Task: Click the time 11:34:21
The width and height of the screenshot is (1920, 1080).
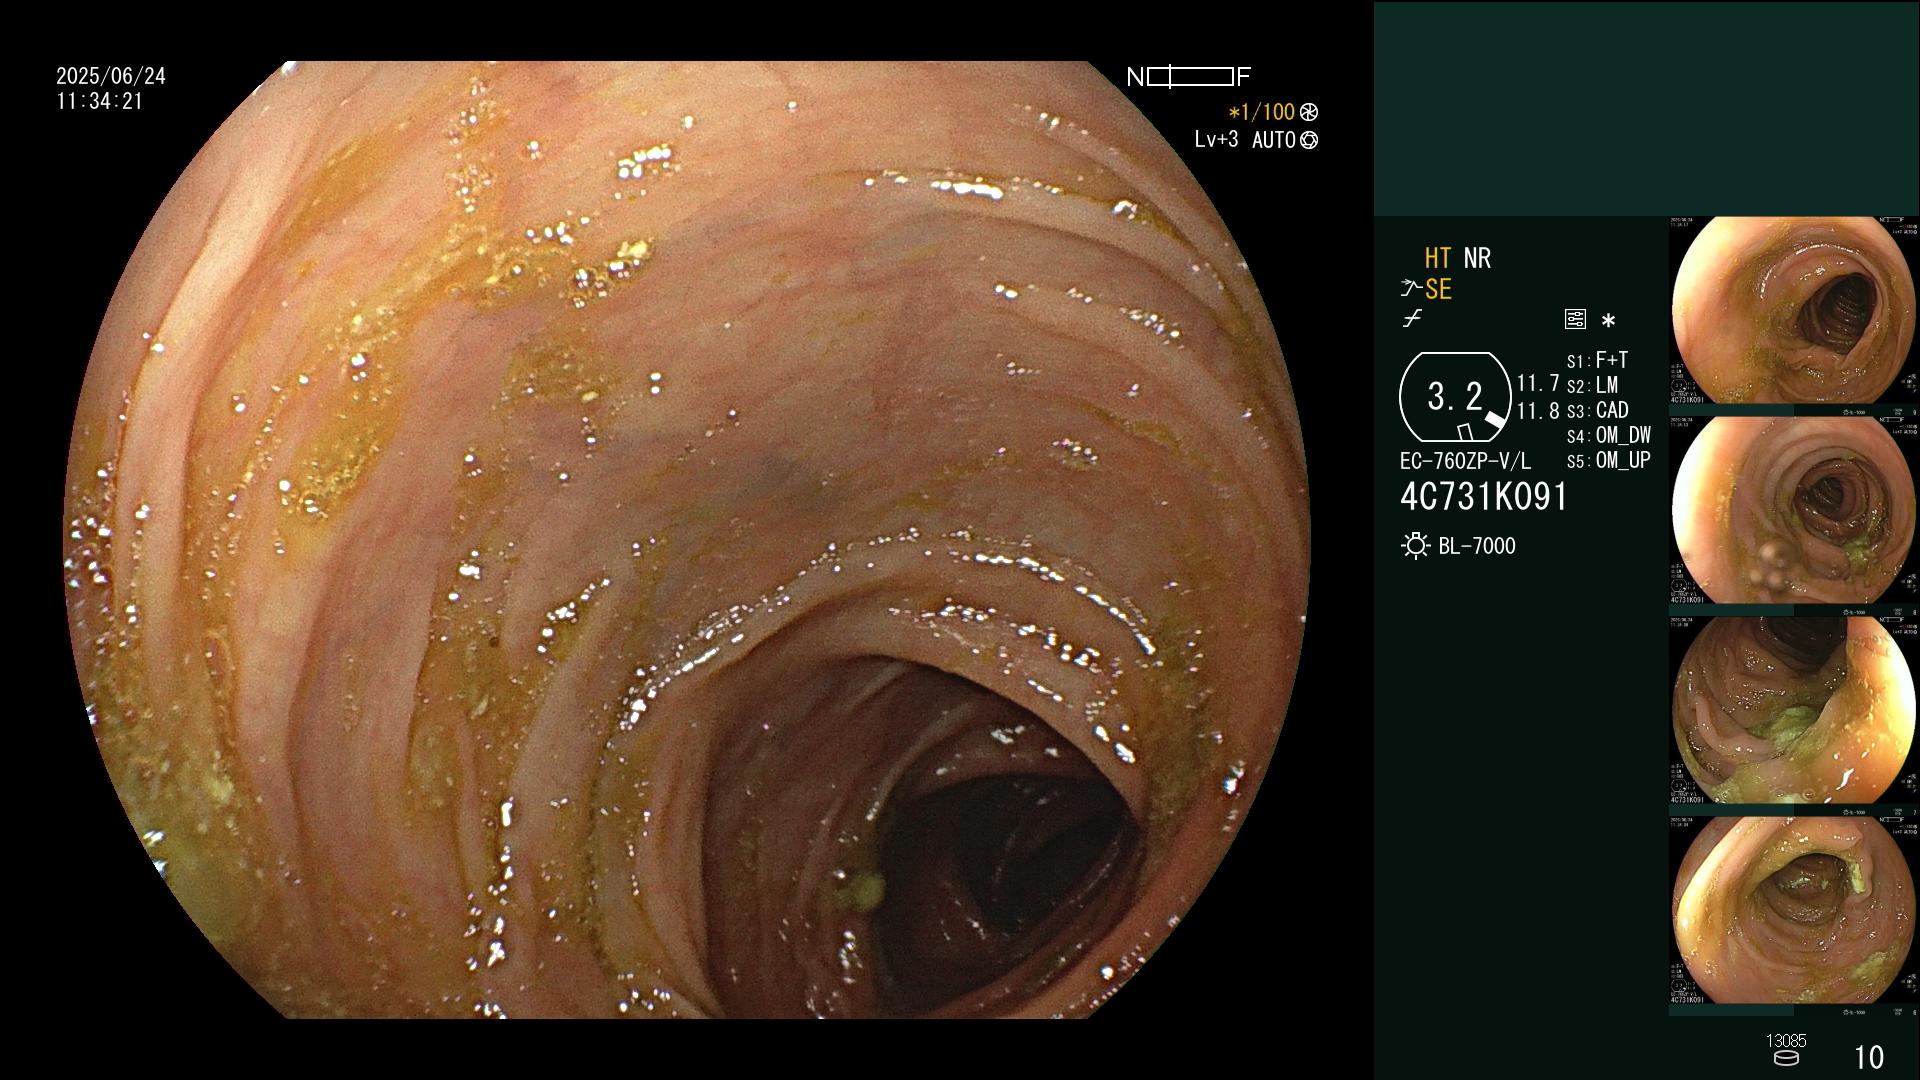Action: pos(100,101)
